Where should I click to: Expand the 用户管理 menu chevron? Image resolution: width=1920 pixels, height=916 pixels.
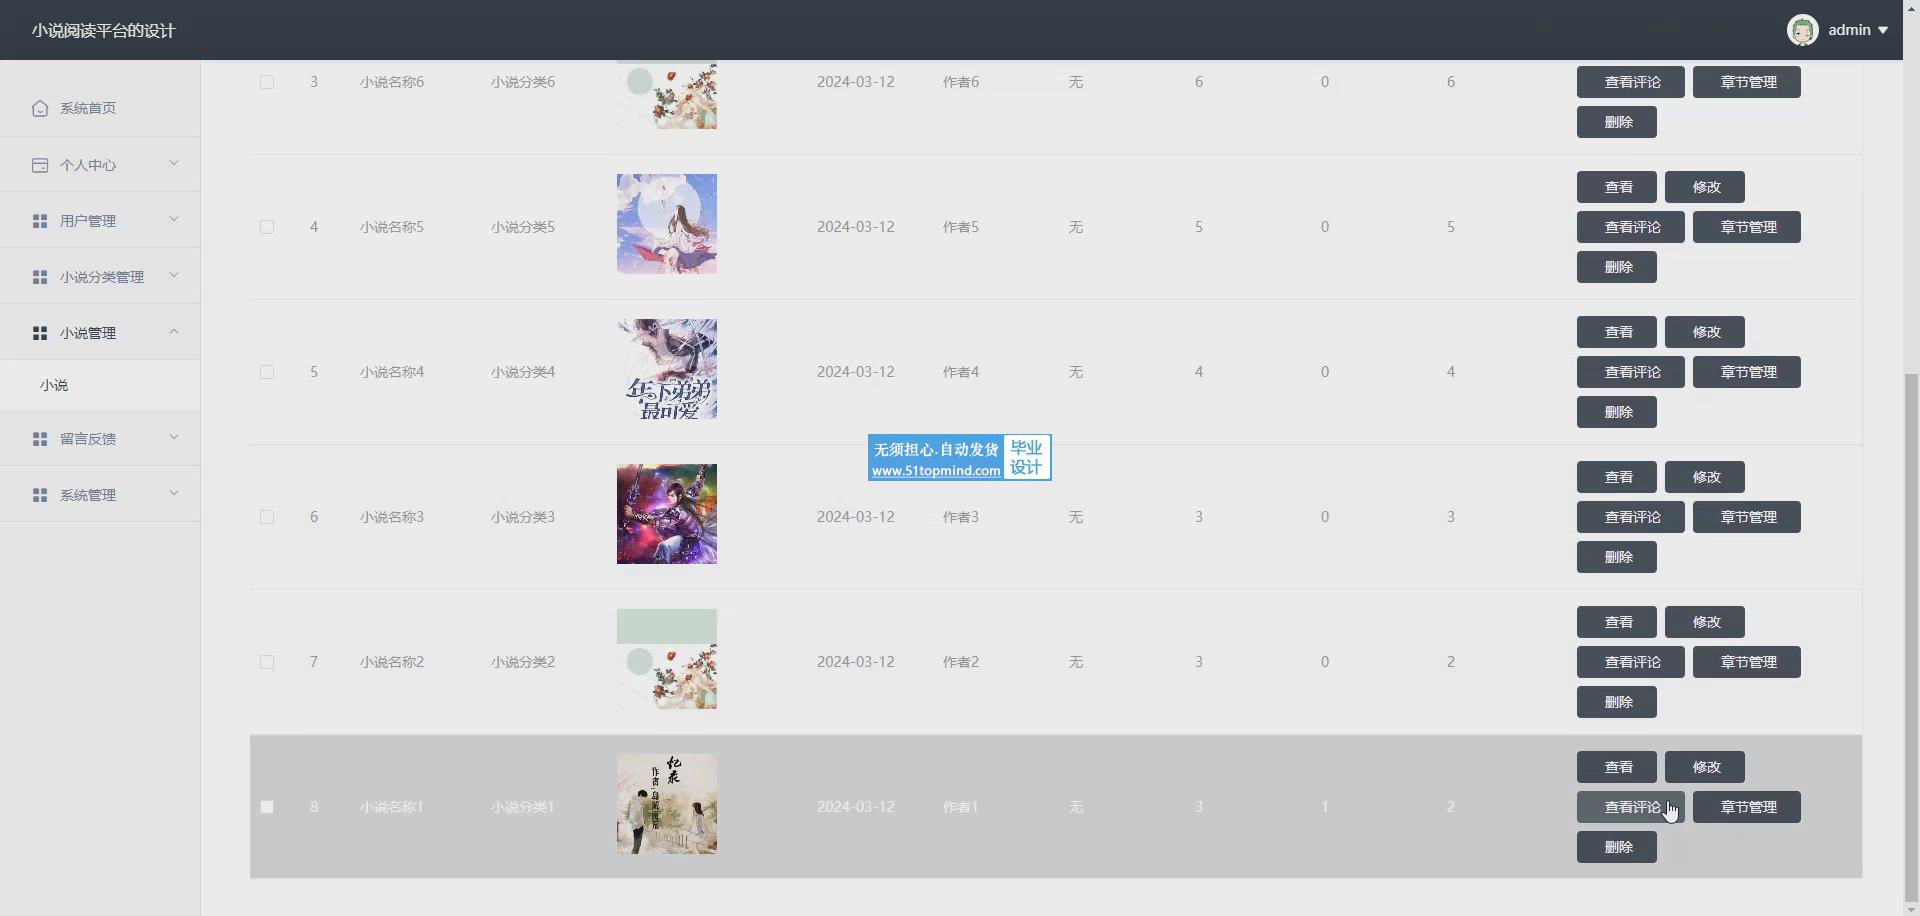pyautogui.click(x=174, y=220)
